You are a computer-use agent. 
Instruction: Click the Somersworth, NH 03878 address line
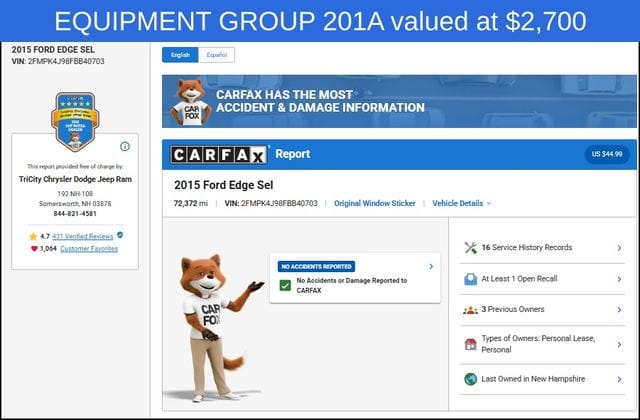pyautogui.click(x=75, y=203)
